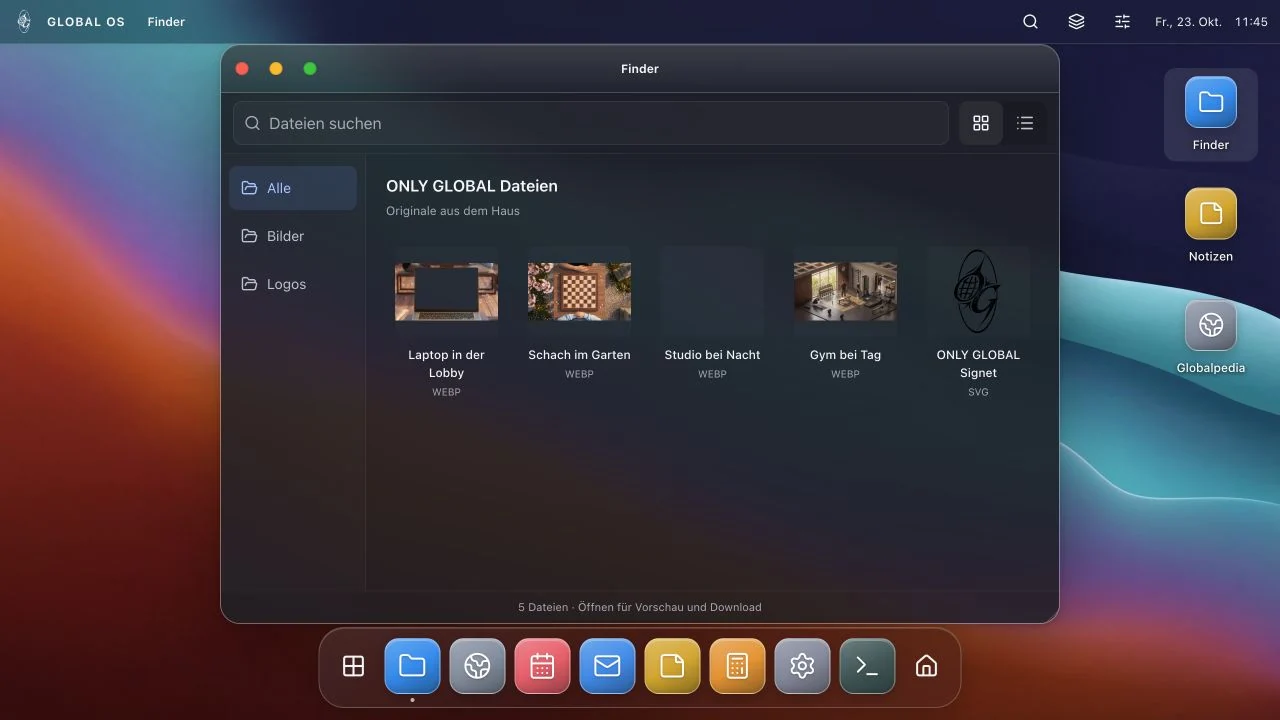The image size is (1280, 720).
Task: Open the app launcher grid in dock
Action: point(353,666)
